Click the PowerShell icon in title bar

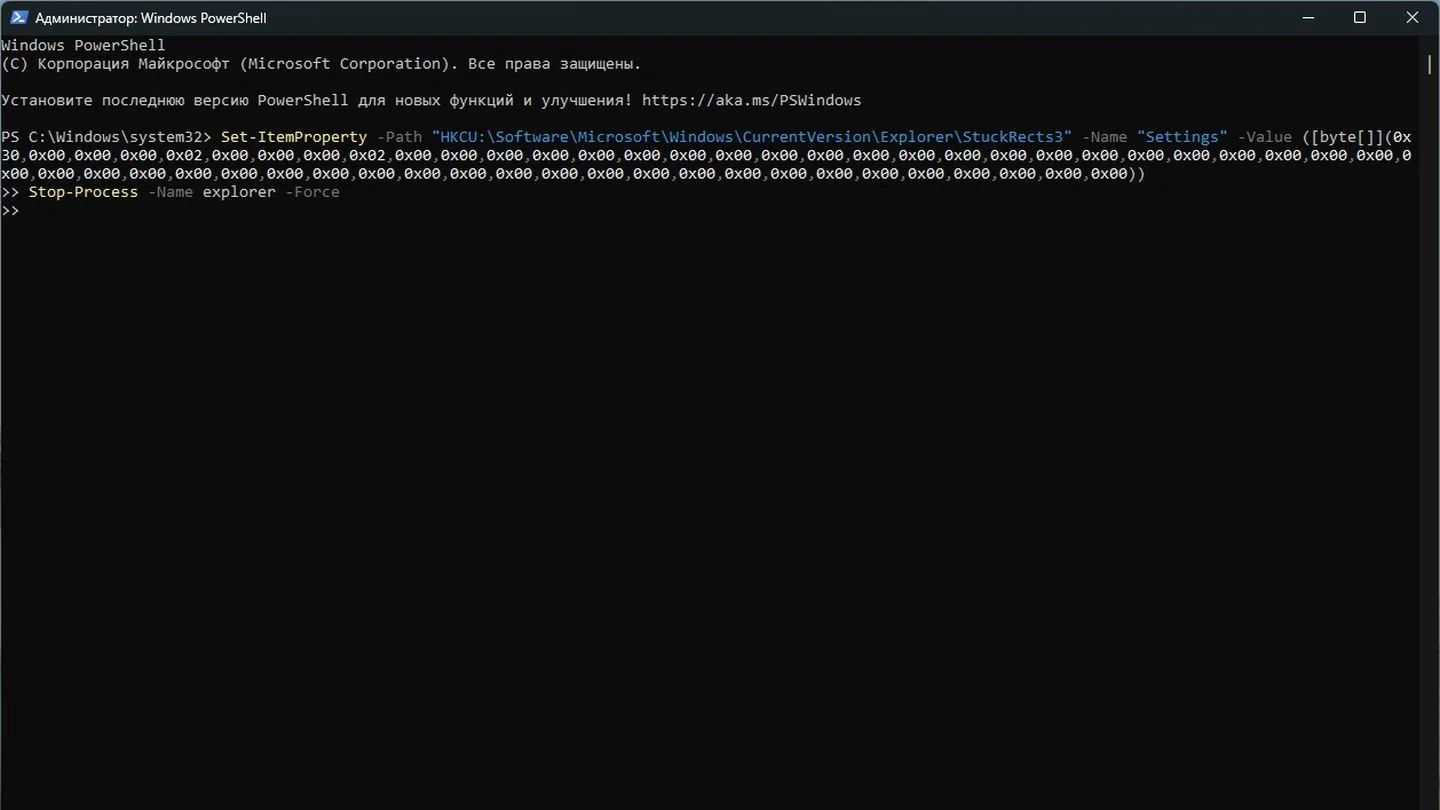(x=18, y=17)
